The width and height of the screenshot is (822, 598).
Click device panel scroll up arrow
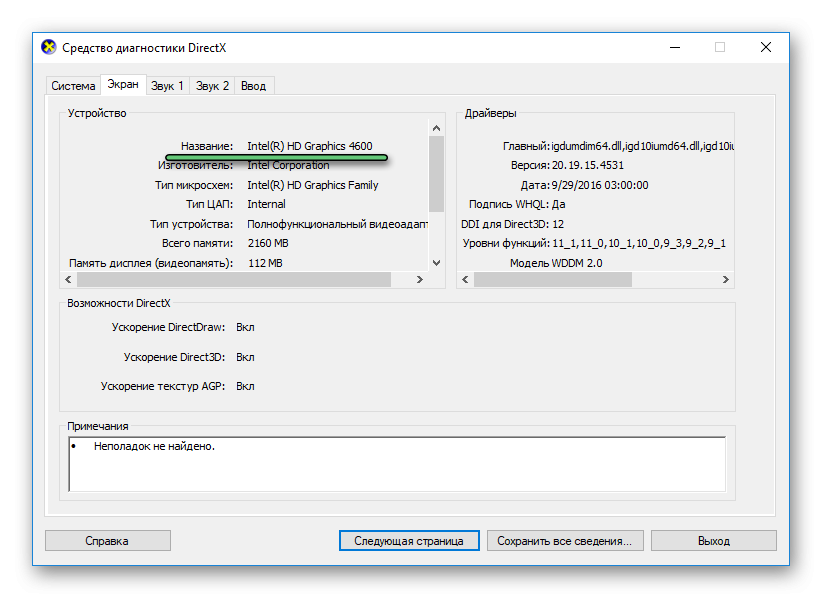point(436,128)
